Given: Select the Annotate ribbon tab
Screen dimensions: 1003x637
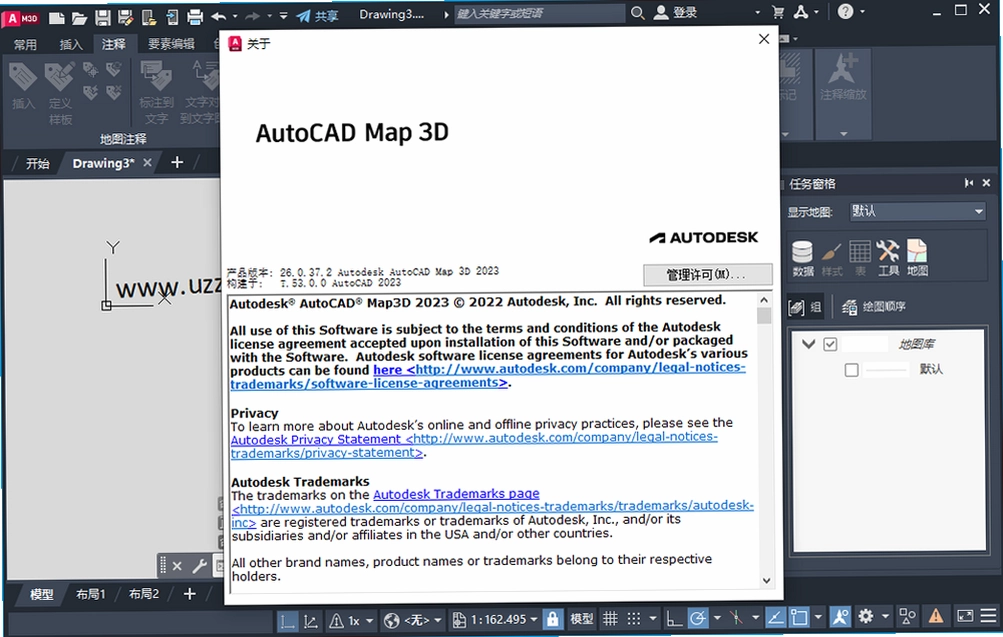Looking at the screenshot, I should (114, 44).
